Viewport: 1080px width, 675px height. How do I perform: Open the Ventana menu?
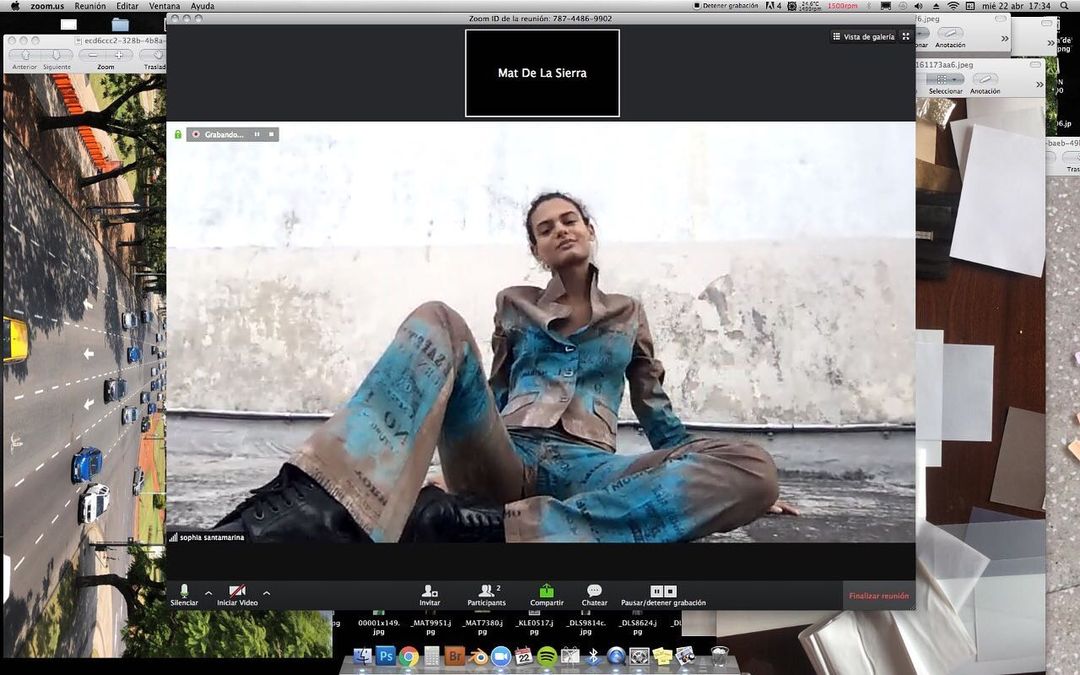[x=164, y=6]
